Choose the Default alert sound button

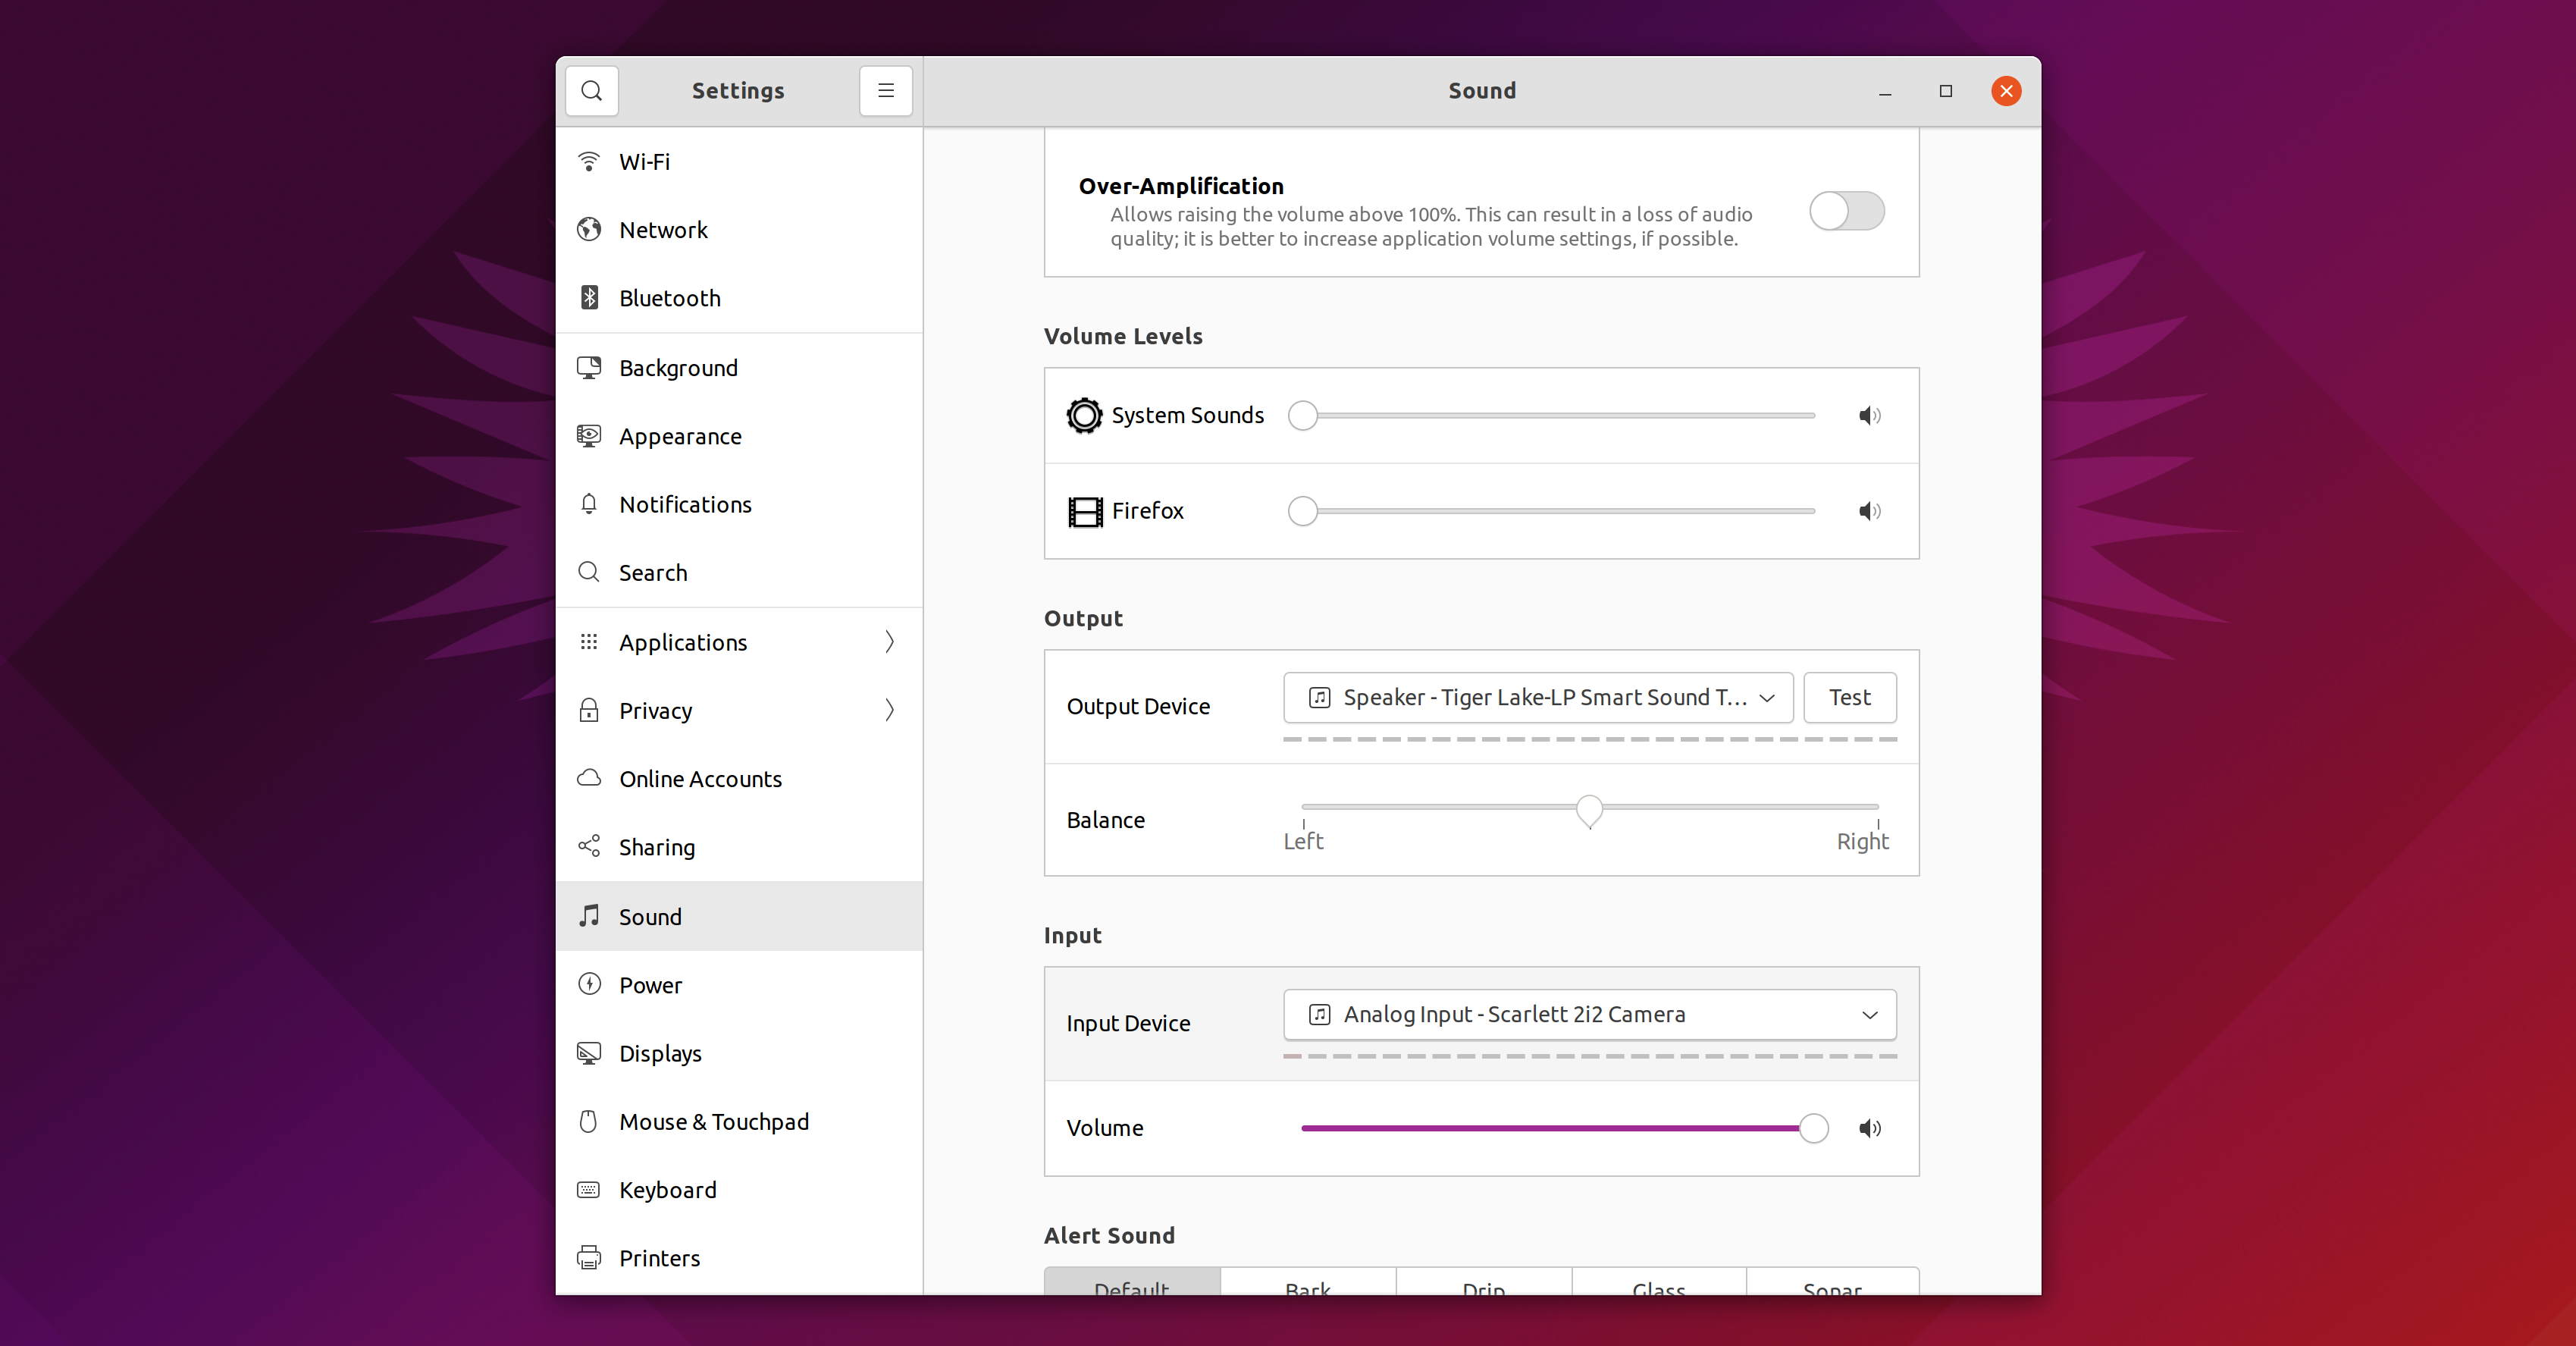[1131, 1285]
